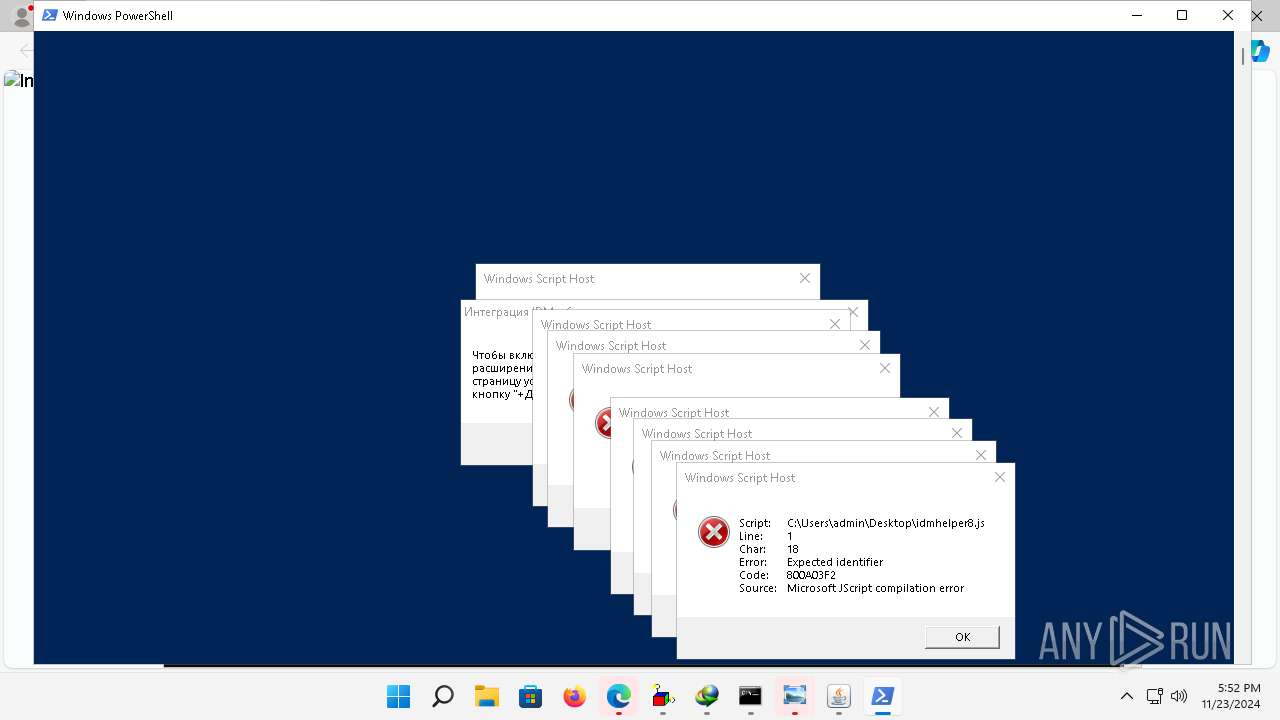Open the volume control in tray
Viewport: 1280px width, 720px height.
point(1178,696)
